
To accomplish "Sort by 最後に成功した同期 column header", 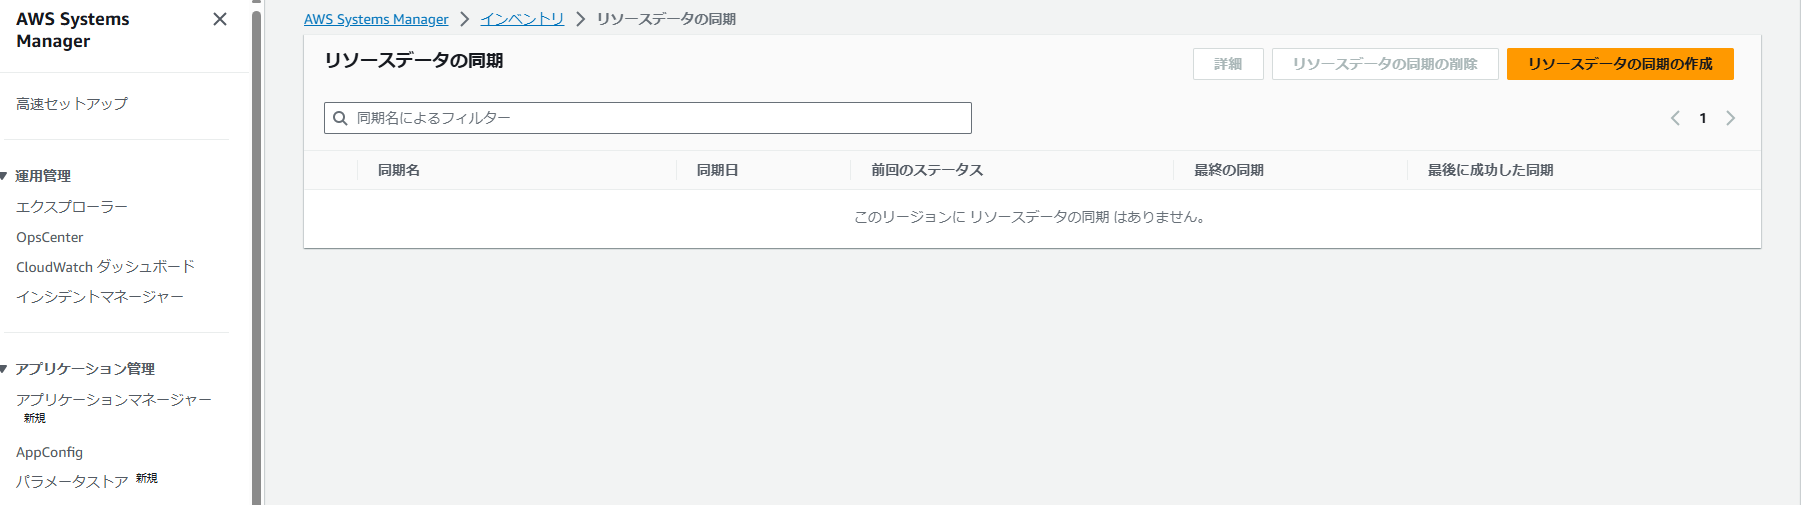I will (x=1490, y=170).
